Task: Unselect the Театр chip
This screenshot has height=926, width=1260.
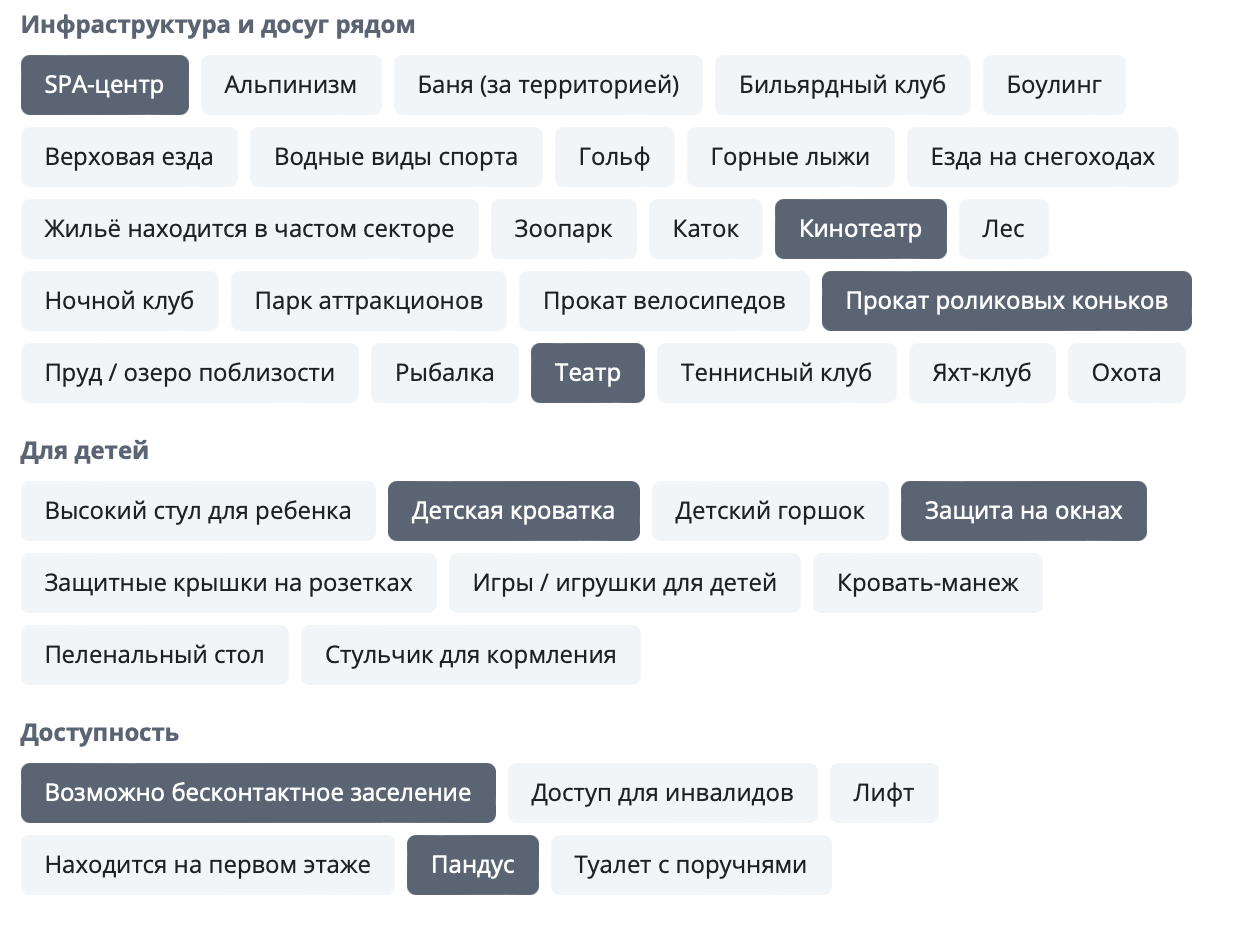Action: pyautogui.click(x=587, y=373)
